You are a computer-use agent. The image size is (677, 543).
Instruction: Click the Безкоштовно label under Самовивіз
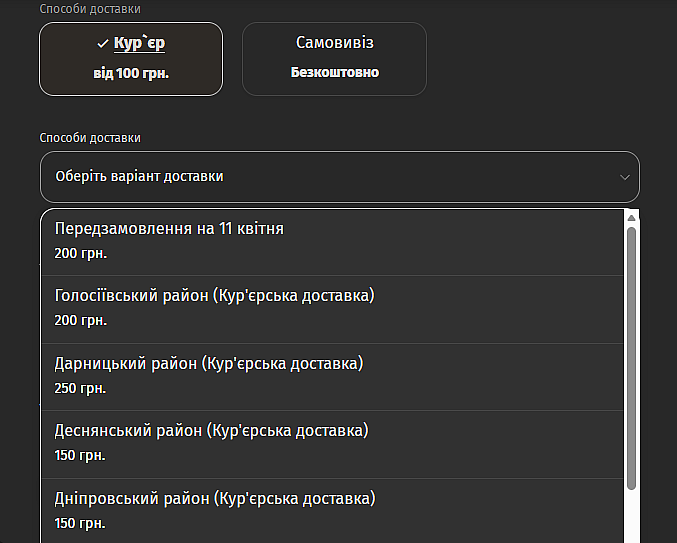(x=335, y=73)
